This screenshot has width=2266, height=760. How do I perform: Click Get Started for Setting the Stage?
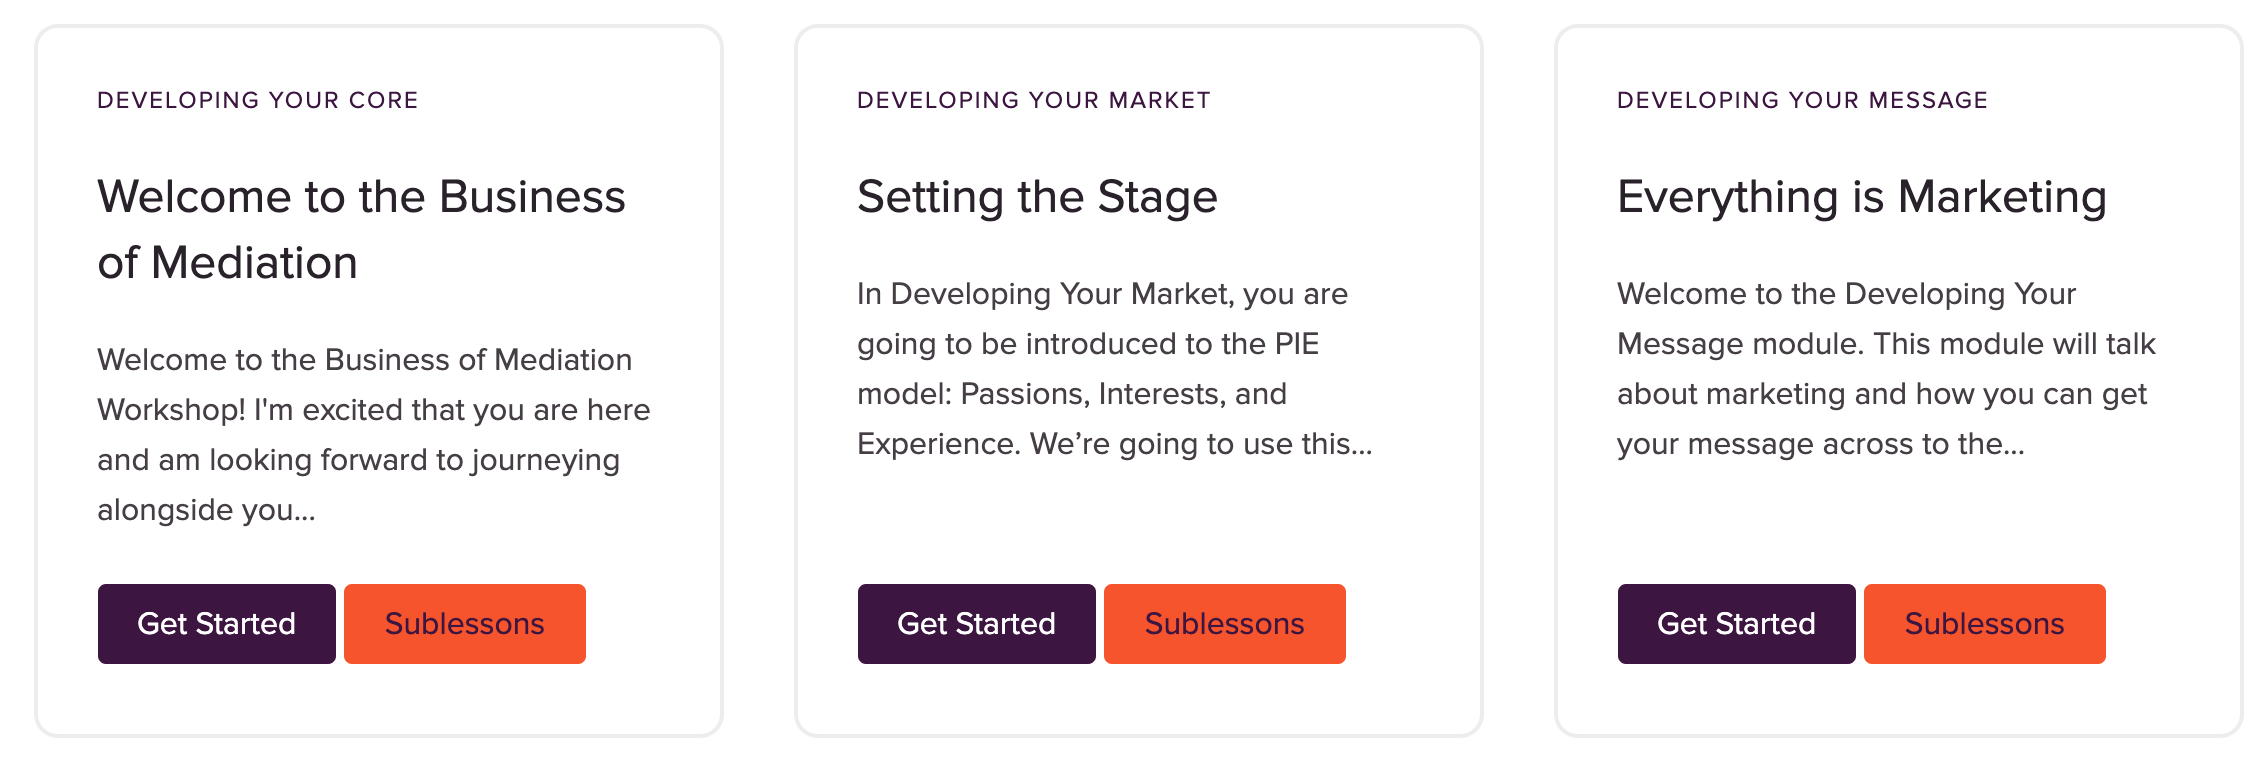(976, 624)
